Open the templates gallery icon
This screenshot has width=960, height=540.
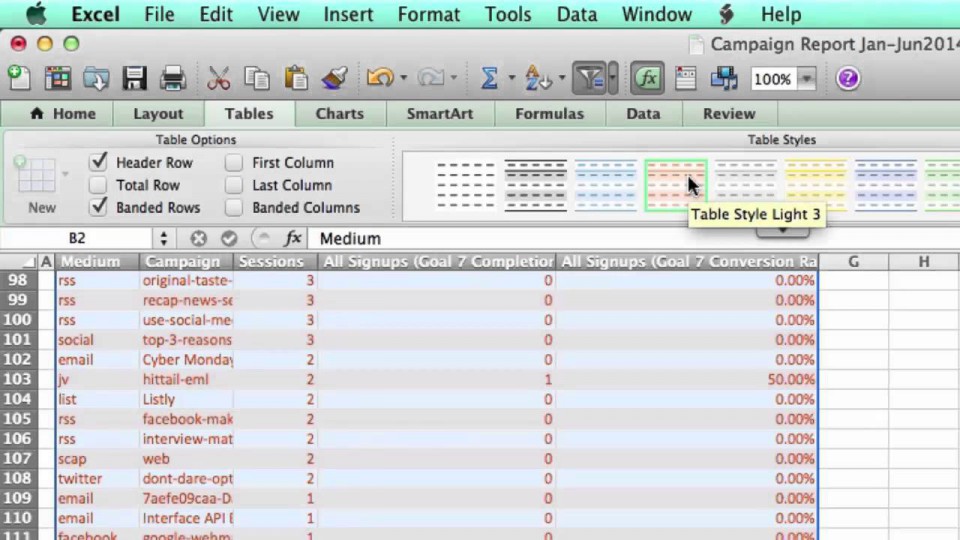click(58, 78)
